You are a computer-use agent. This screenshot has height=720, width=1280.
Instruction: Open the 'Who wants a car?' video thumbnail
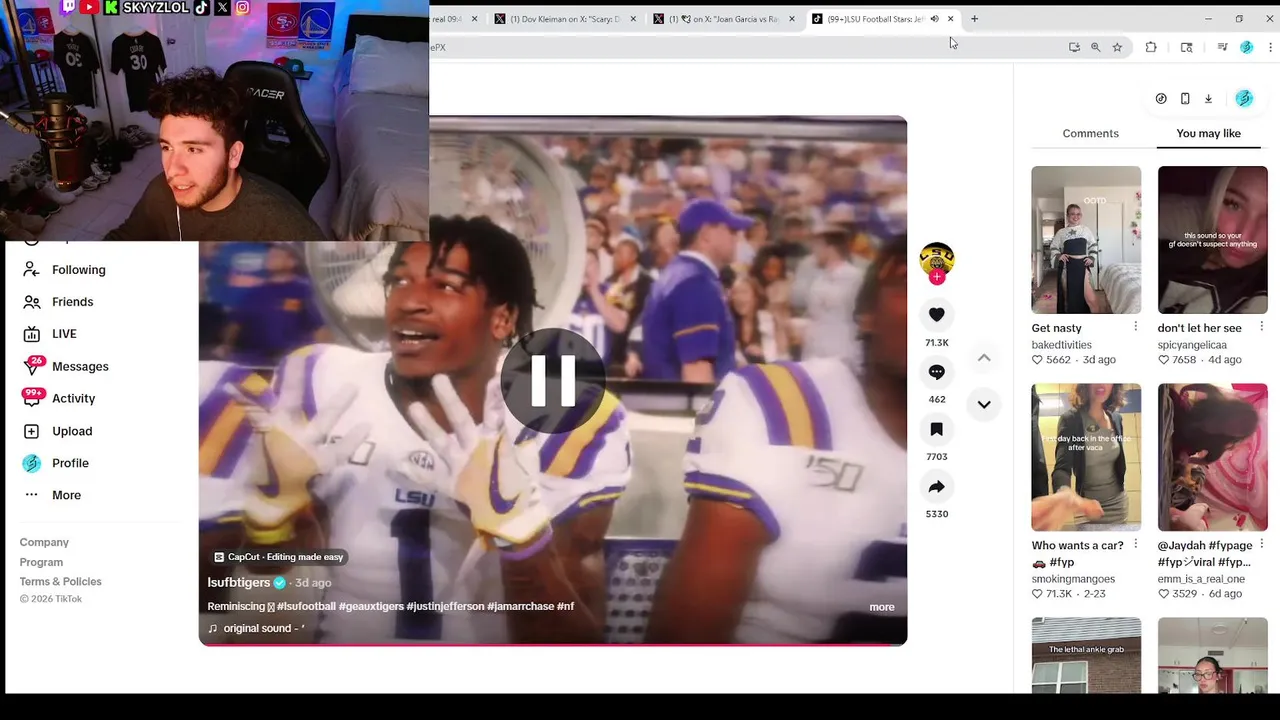click(1086, 457)
